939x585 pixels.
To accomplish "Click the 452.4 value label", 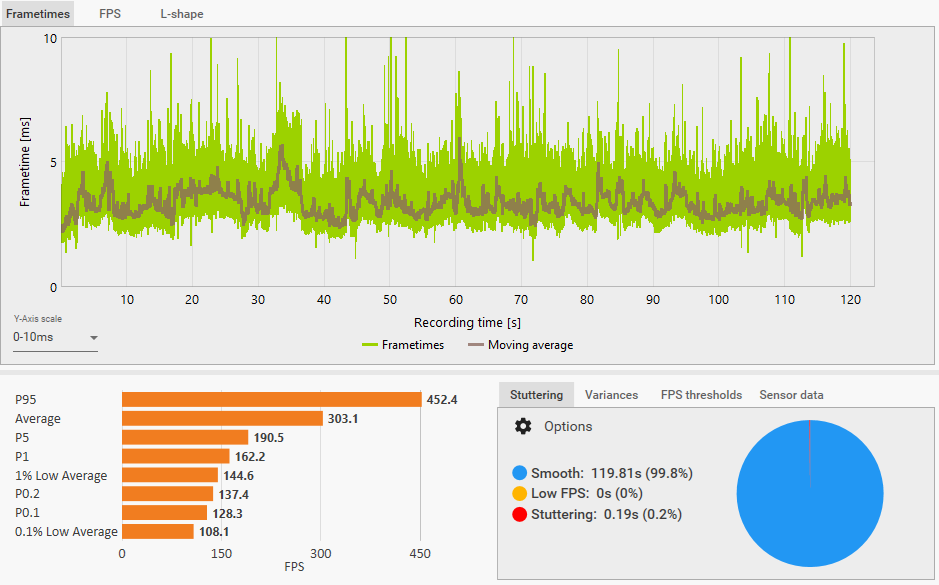I will coord(442,399).
